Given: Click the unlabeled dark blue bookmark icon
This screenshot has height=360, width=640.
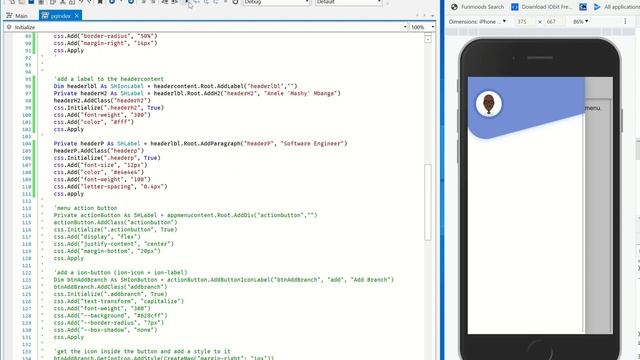Looking at the screenshot, I should click(583, 7).
